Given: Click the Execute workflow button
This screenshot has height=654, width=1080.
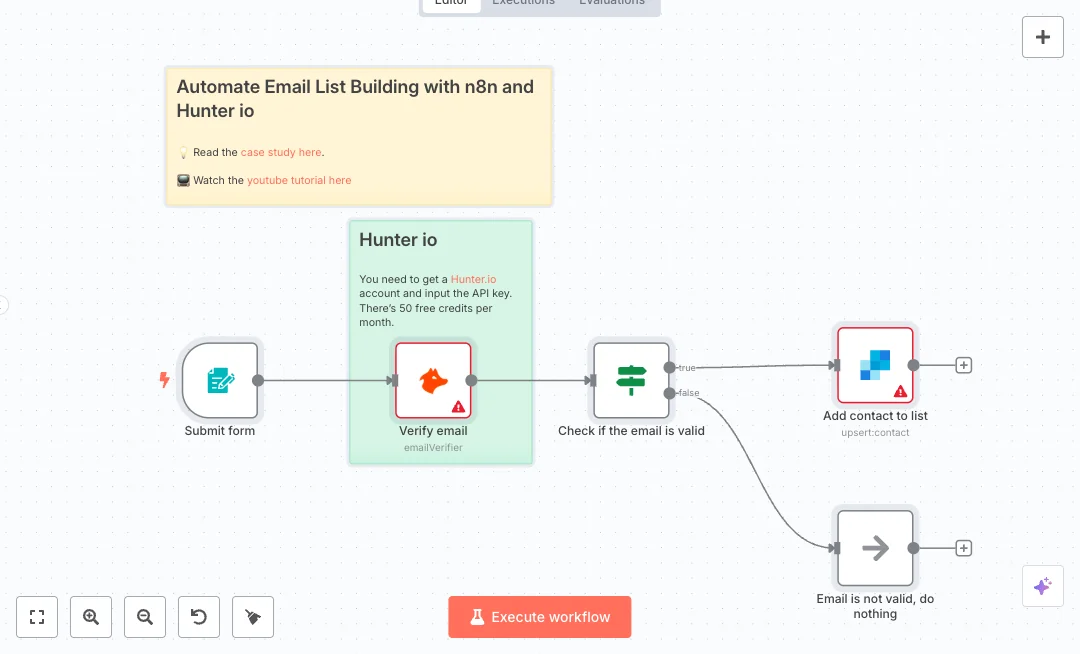Looking at the screenshot, I should (x=540, y=617).
